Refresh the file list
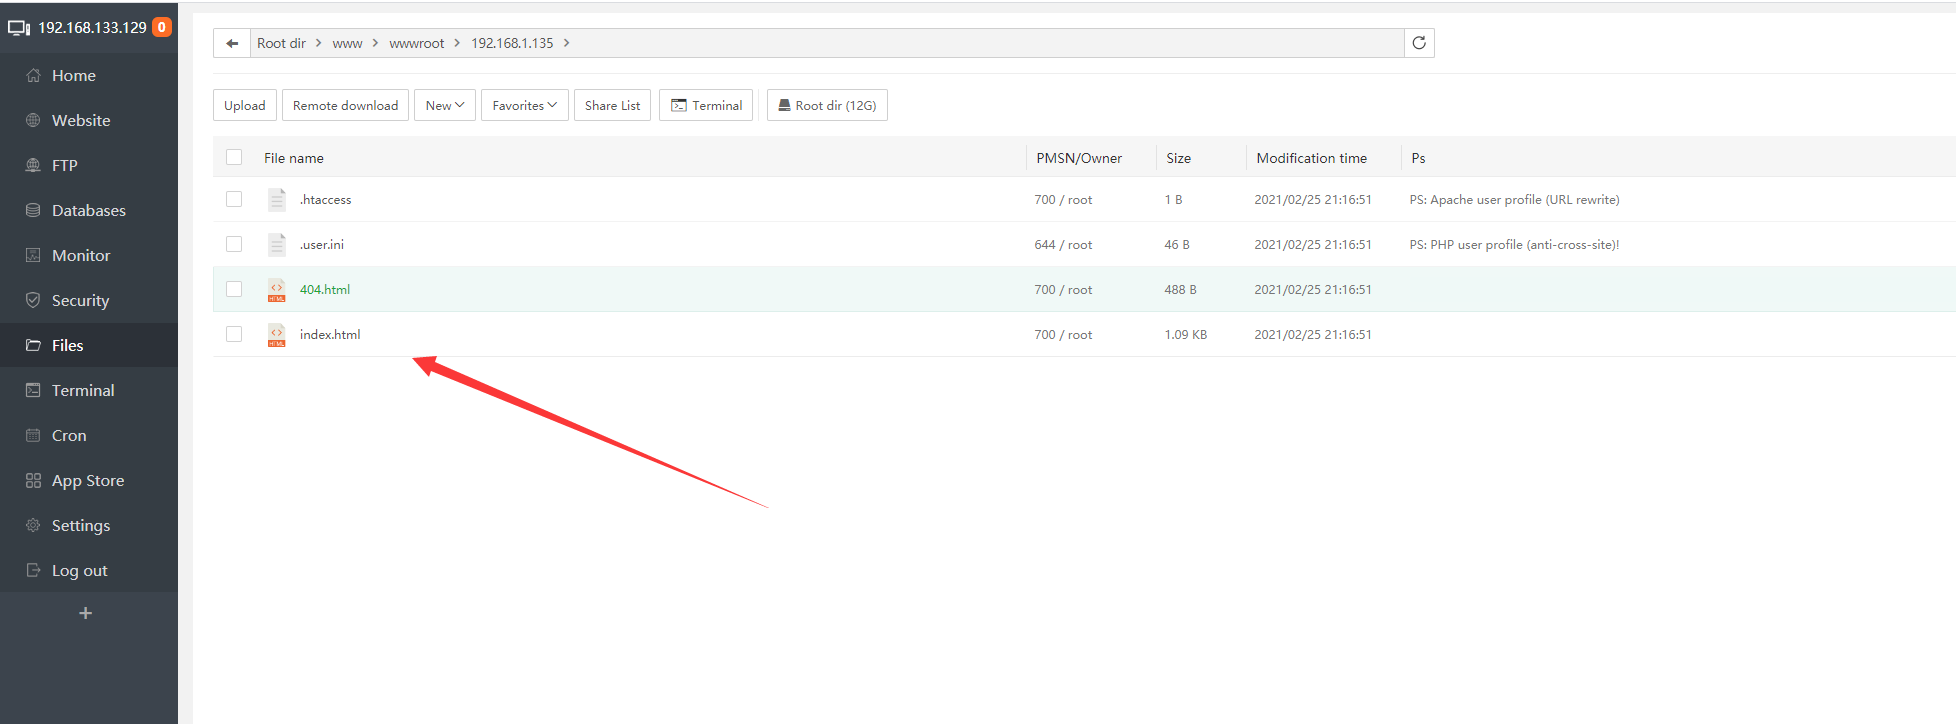This screenshot has width=1956, height=724. (1419, 43)
